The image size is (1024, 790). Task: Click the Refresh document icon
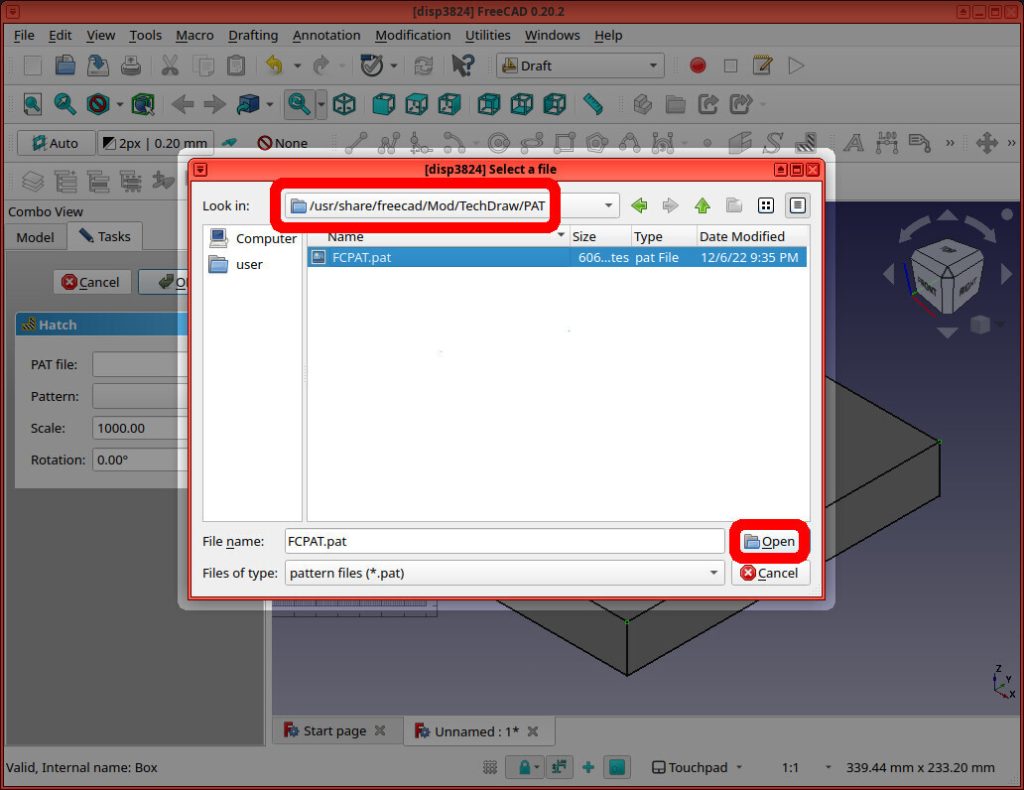pos(424,65)
